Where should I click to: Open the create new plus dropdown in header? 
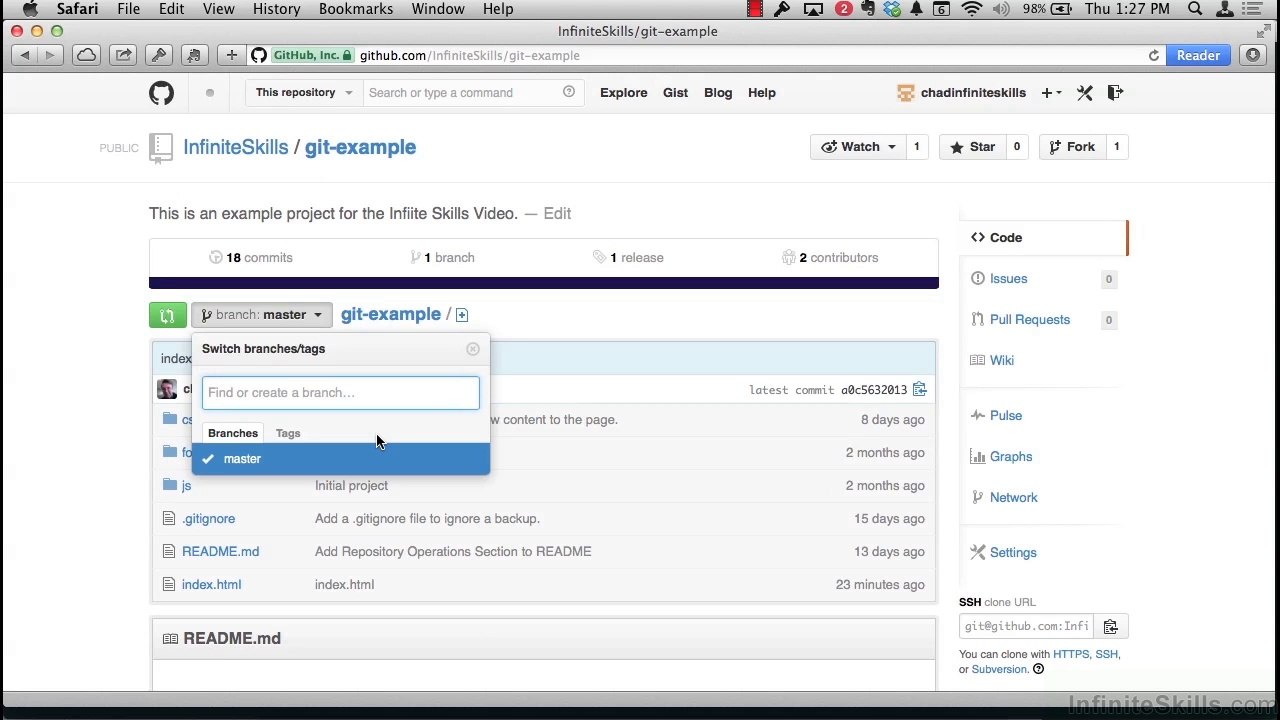pyautogui.click(x=1051, y=93)
